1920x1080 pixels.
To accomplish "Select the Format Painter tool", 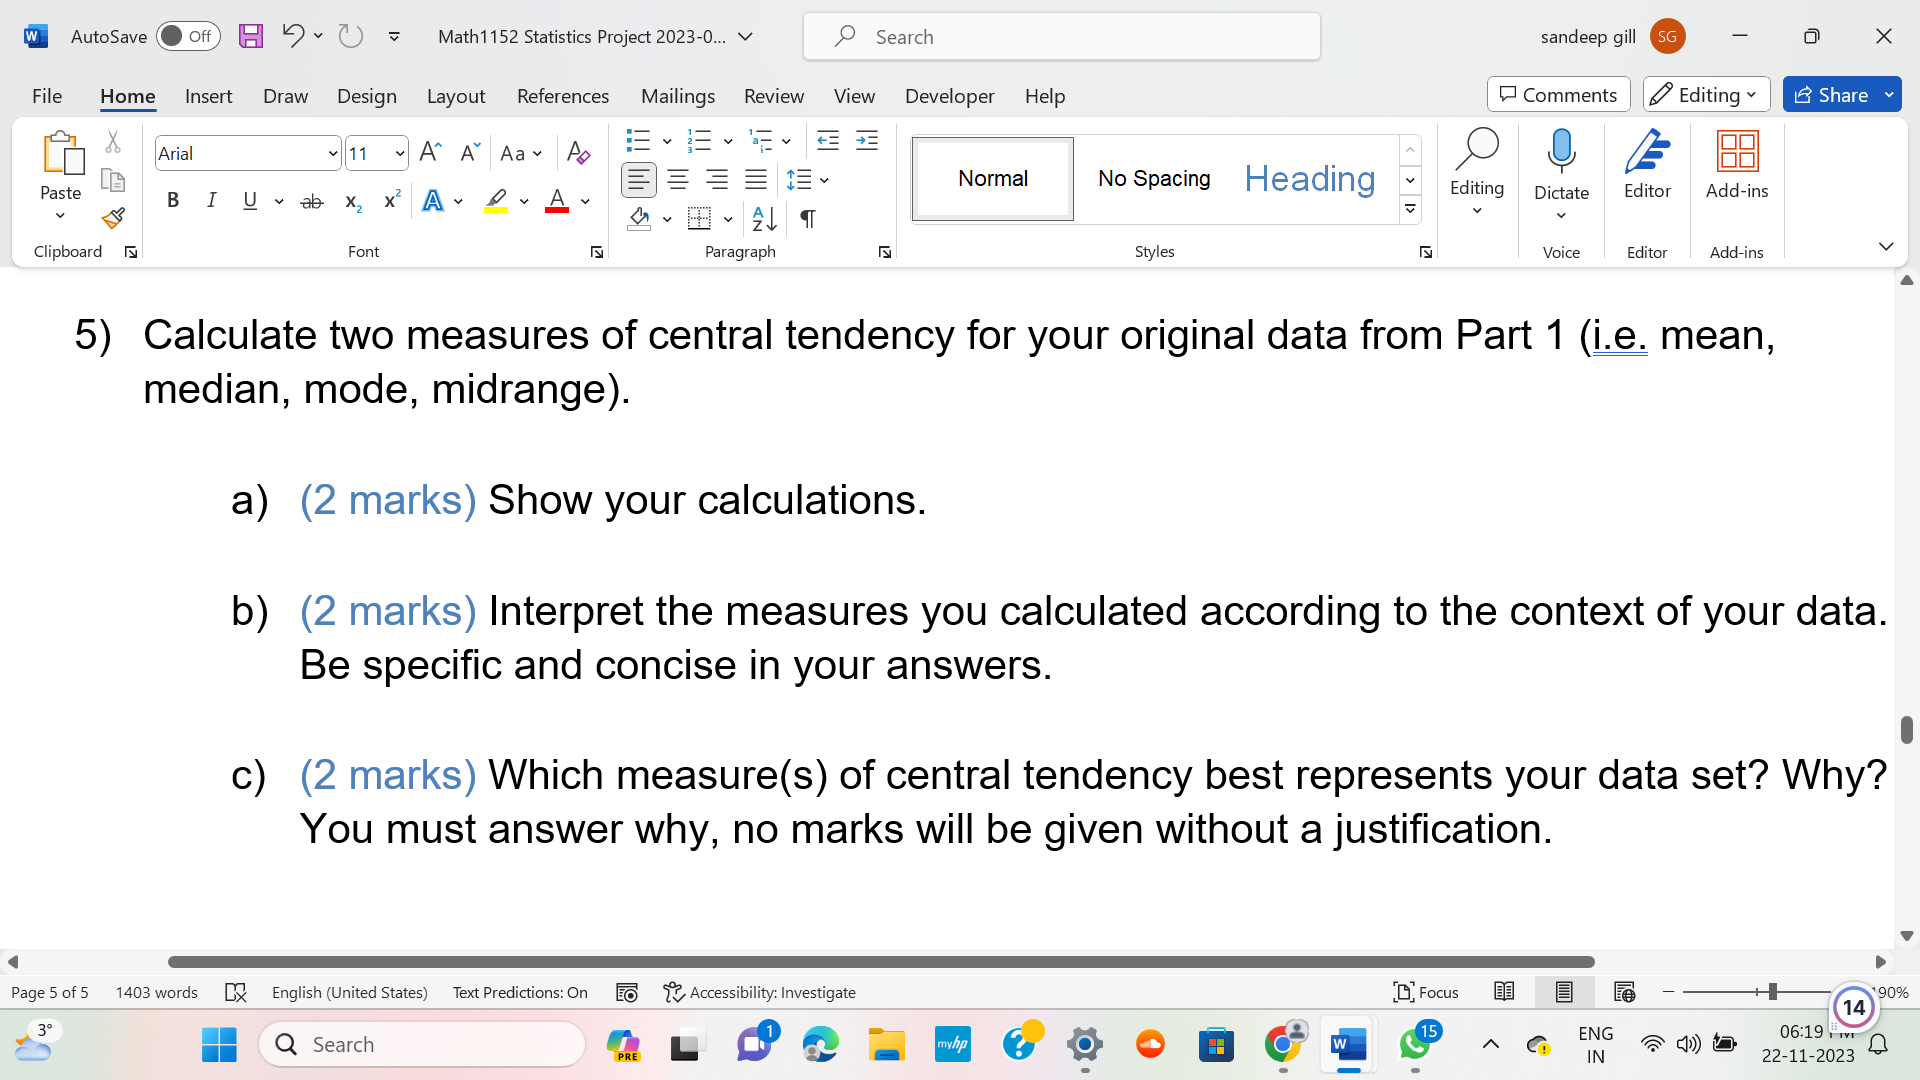I will [113, 218].
